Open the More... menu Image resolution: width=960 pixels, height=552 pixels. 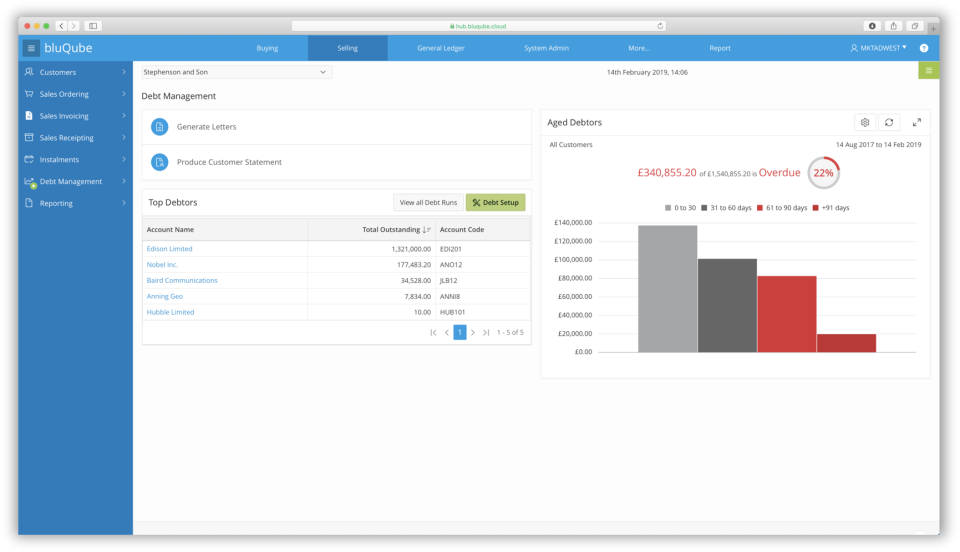pyautogui.click(x=639, y=48)
